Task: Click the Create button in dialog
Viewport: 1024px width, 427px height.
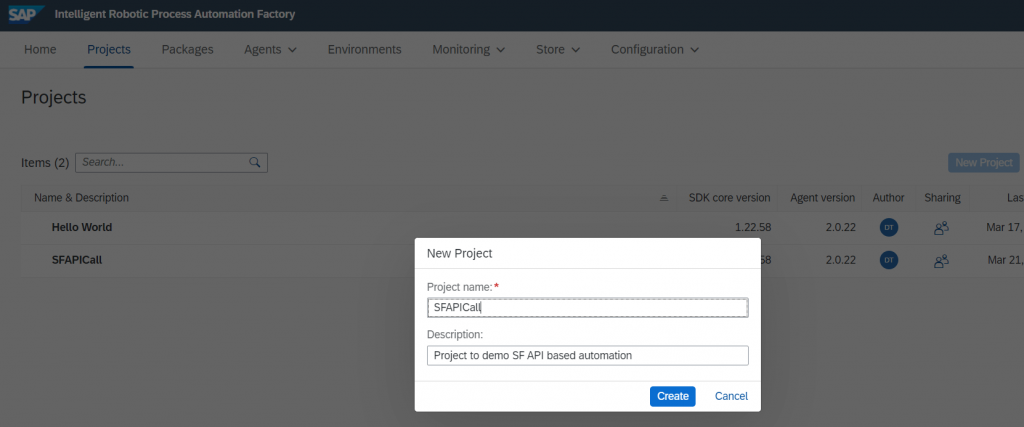Action: coord(673,396)
